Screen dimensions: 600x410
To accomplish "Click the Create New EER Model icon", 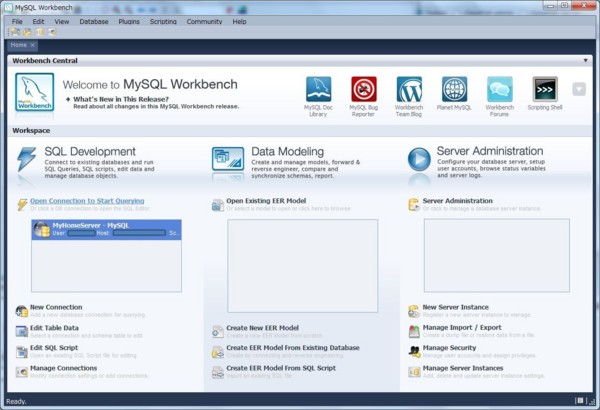I will (218, 332).
